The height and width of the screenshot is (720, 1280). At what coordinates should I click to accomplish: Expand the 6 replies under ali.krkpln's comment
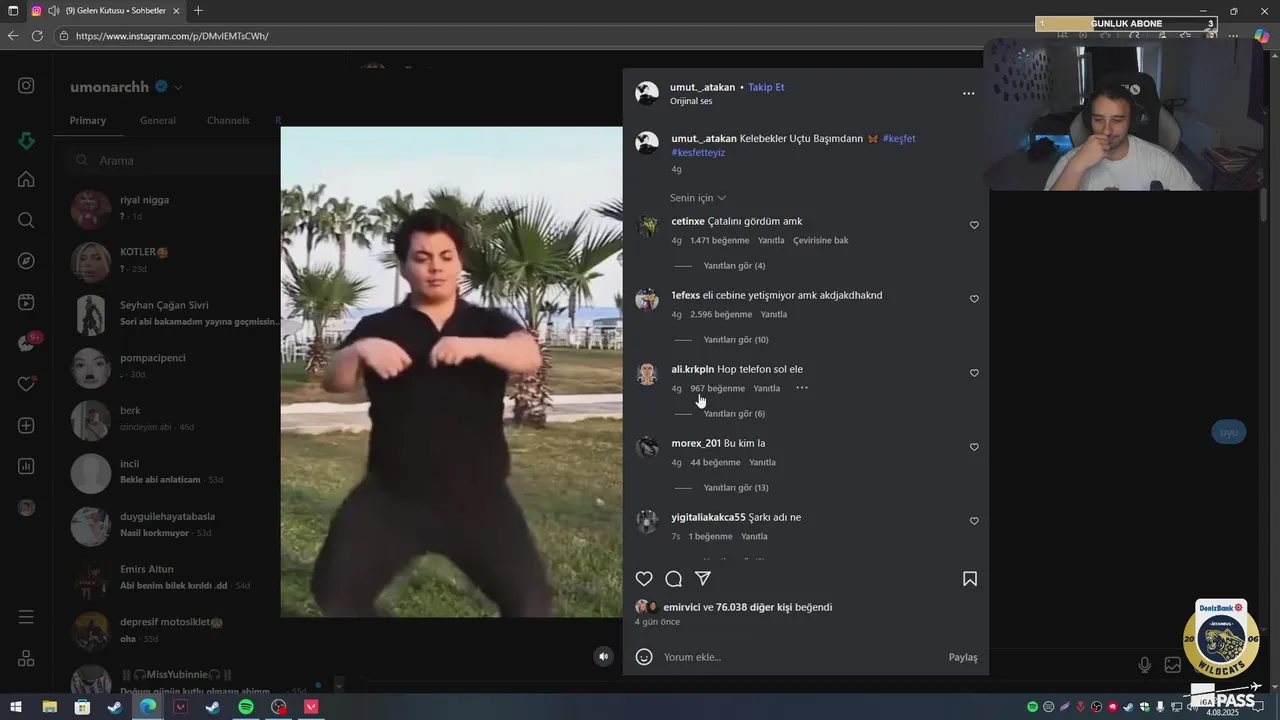point(734,414)
